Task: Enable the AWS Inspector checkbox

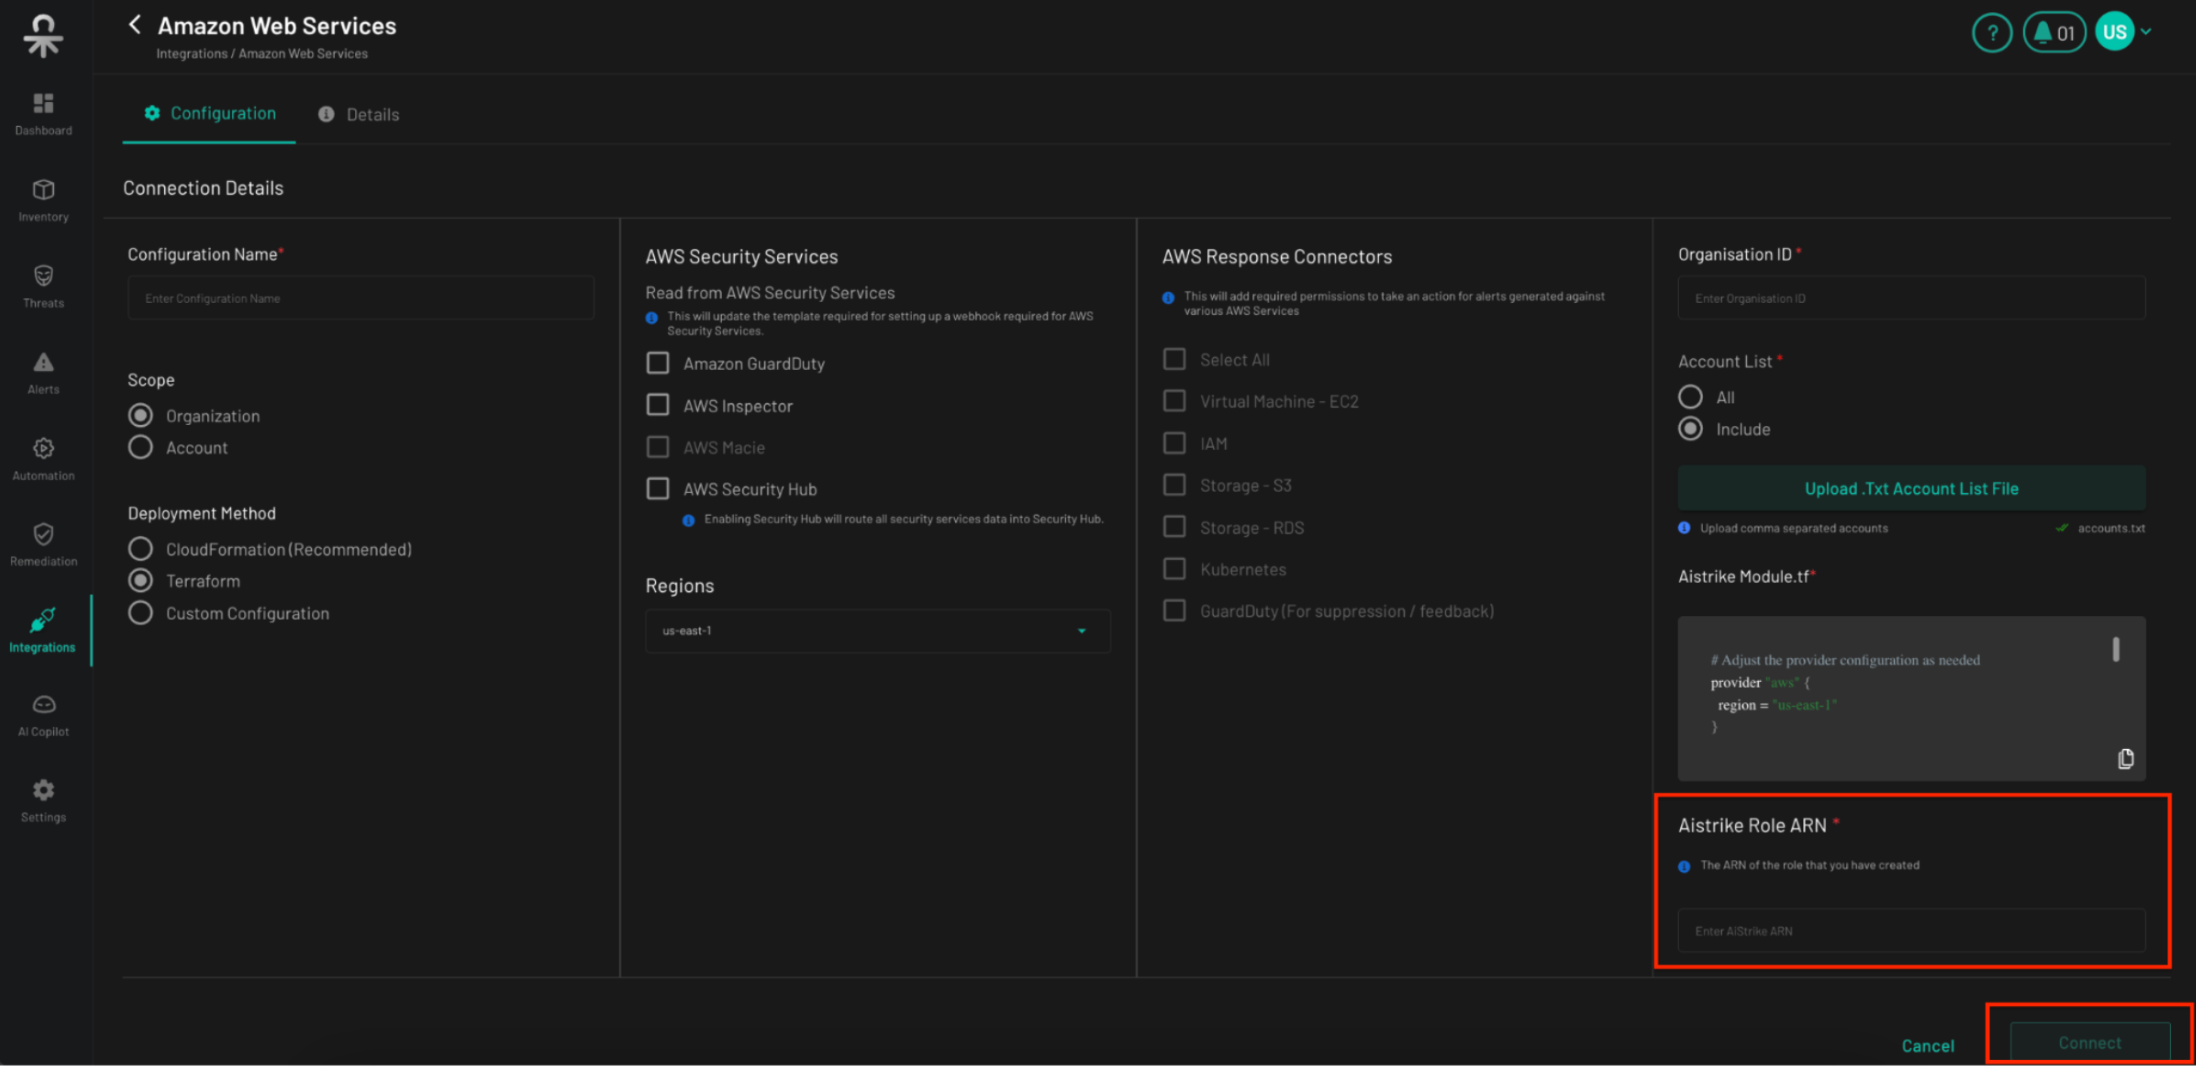Action: (x=658, y=405)
